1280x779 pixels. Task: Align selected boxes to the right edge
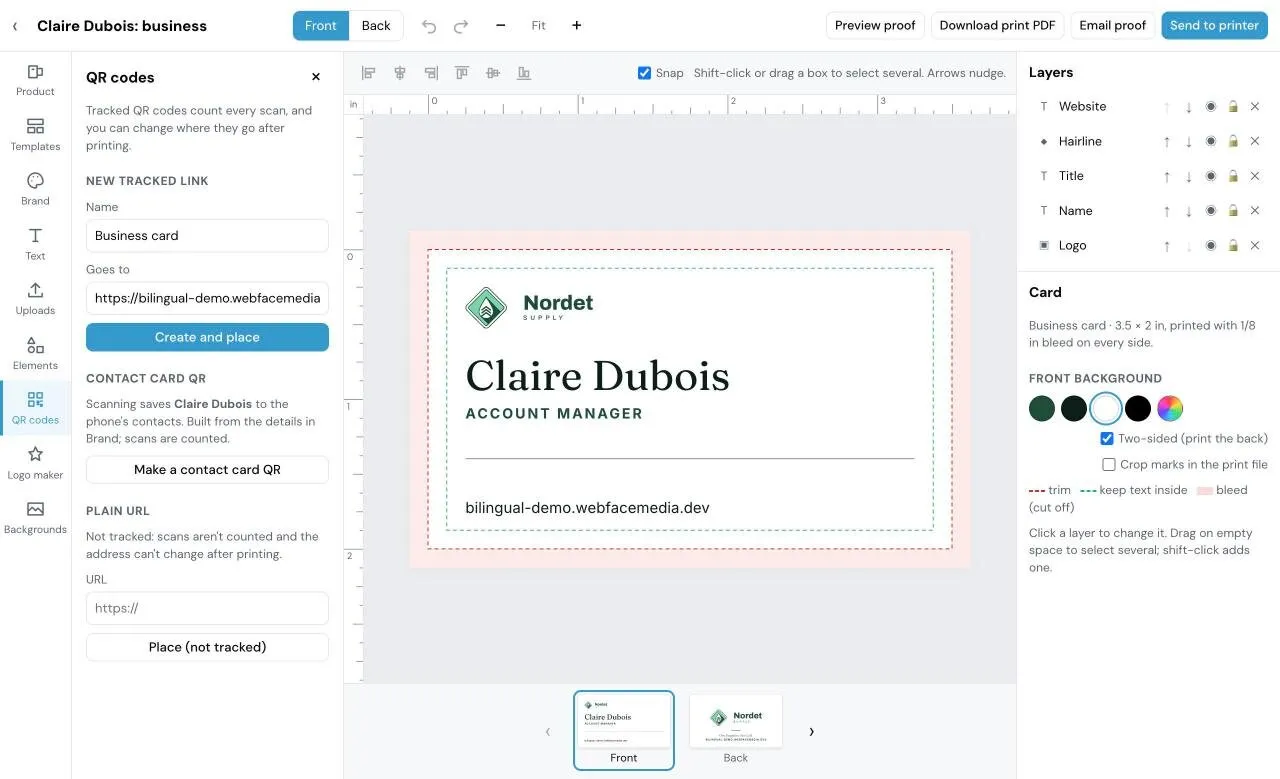(430, 73)
